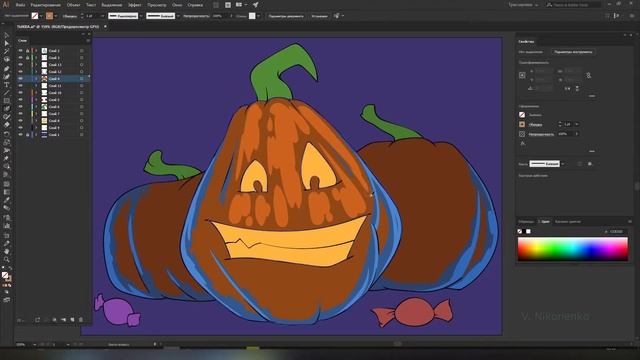Select the Eraser tool
Image resolution: width=640 pixels, height=360 pixels.
pyautogui.click(x=7, y=125)
